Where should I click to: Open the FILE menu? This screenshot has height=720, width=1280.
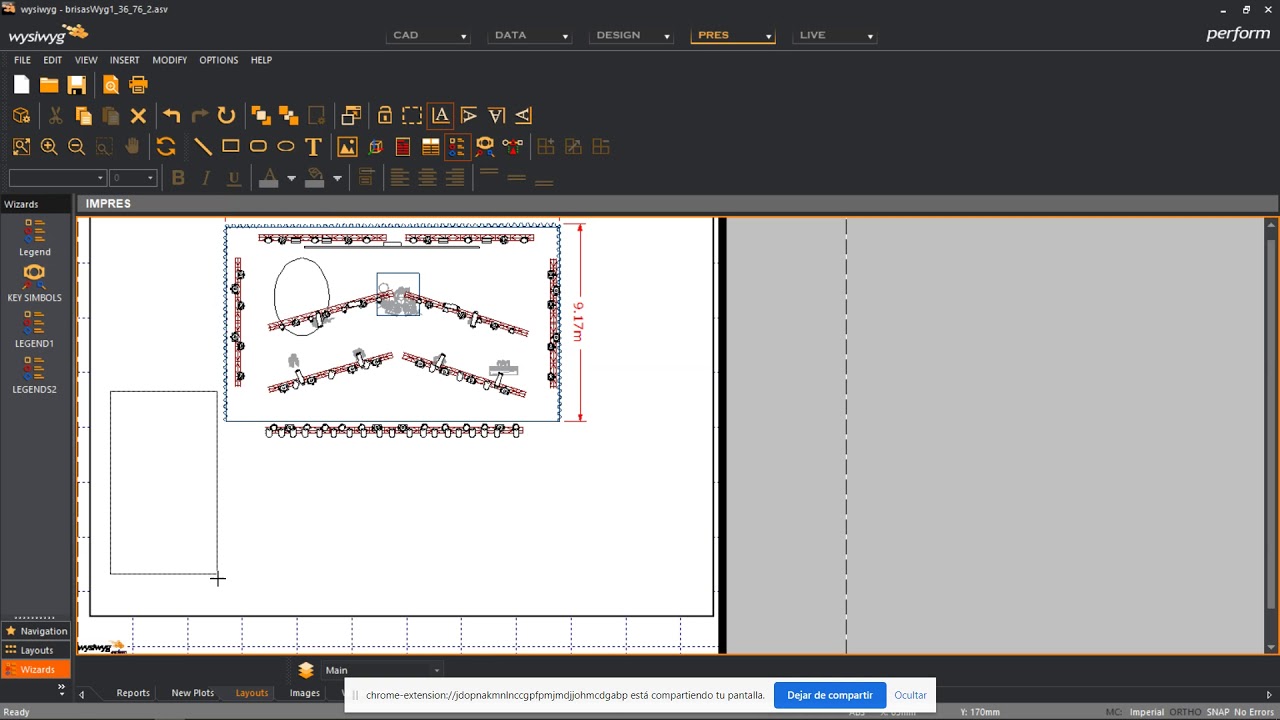coord(22,60)
